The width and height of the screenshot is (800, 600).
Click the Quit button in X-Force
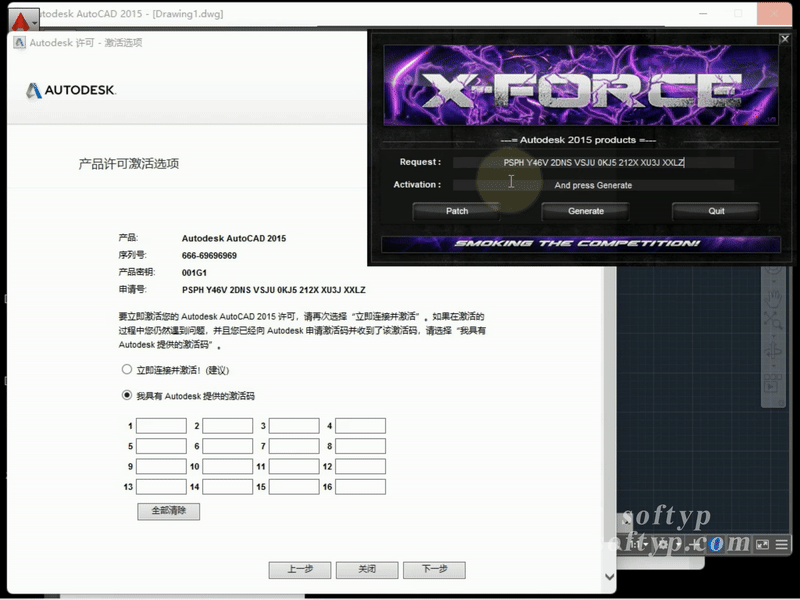coord(716,211)
